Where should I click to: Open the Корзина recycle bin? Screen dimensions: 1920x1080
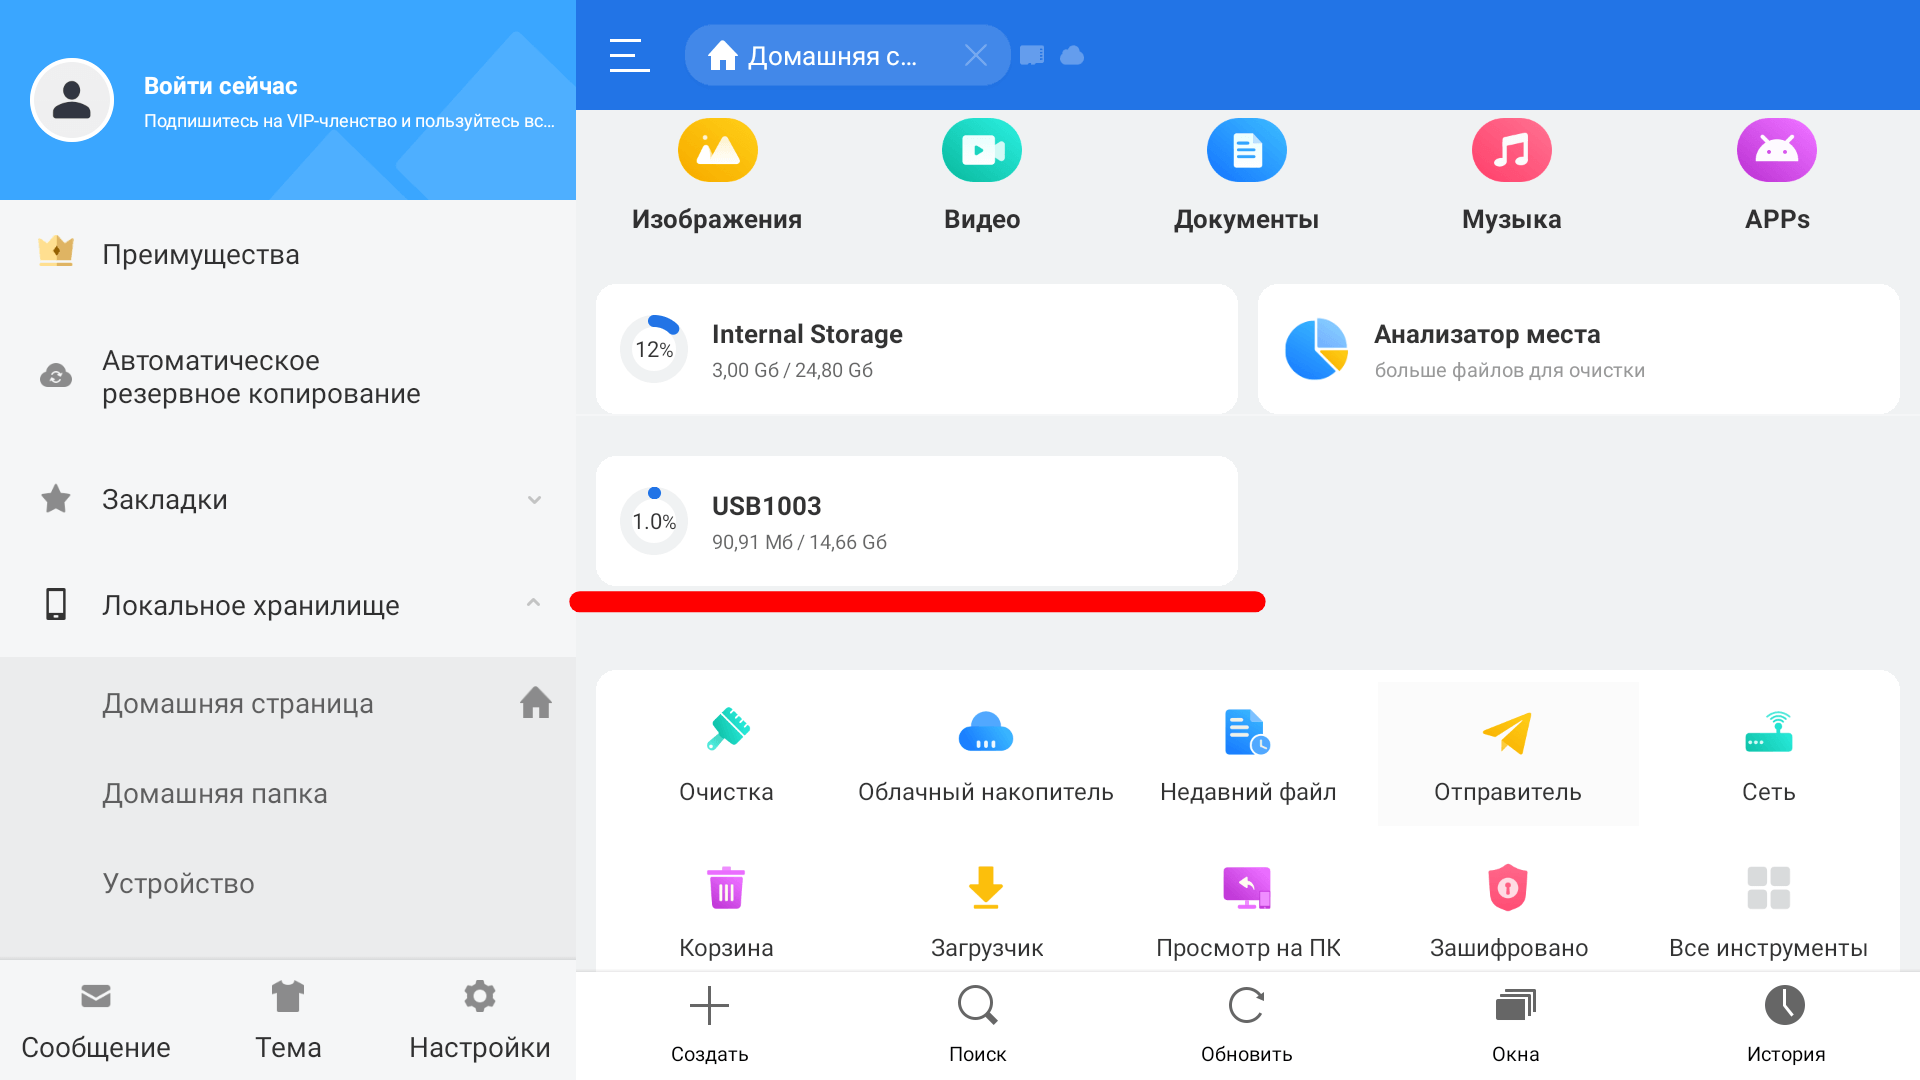tap(727, 912)
